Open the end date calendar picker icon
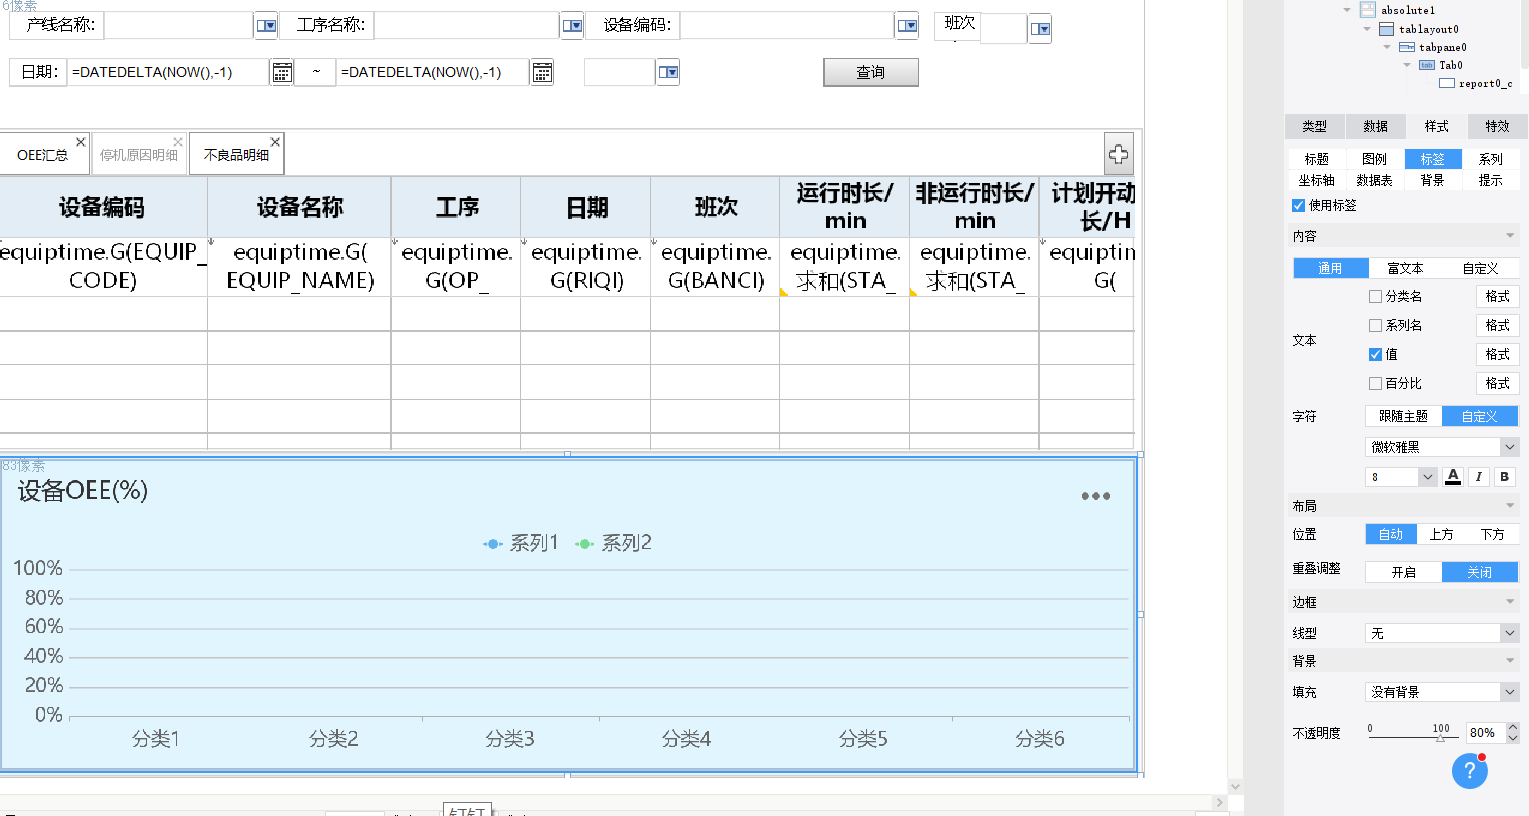This screenshot has width=1529, height=816. point(542,72)
